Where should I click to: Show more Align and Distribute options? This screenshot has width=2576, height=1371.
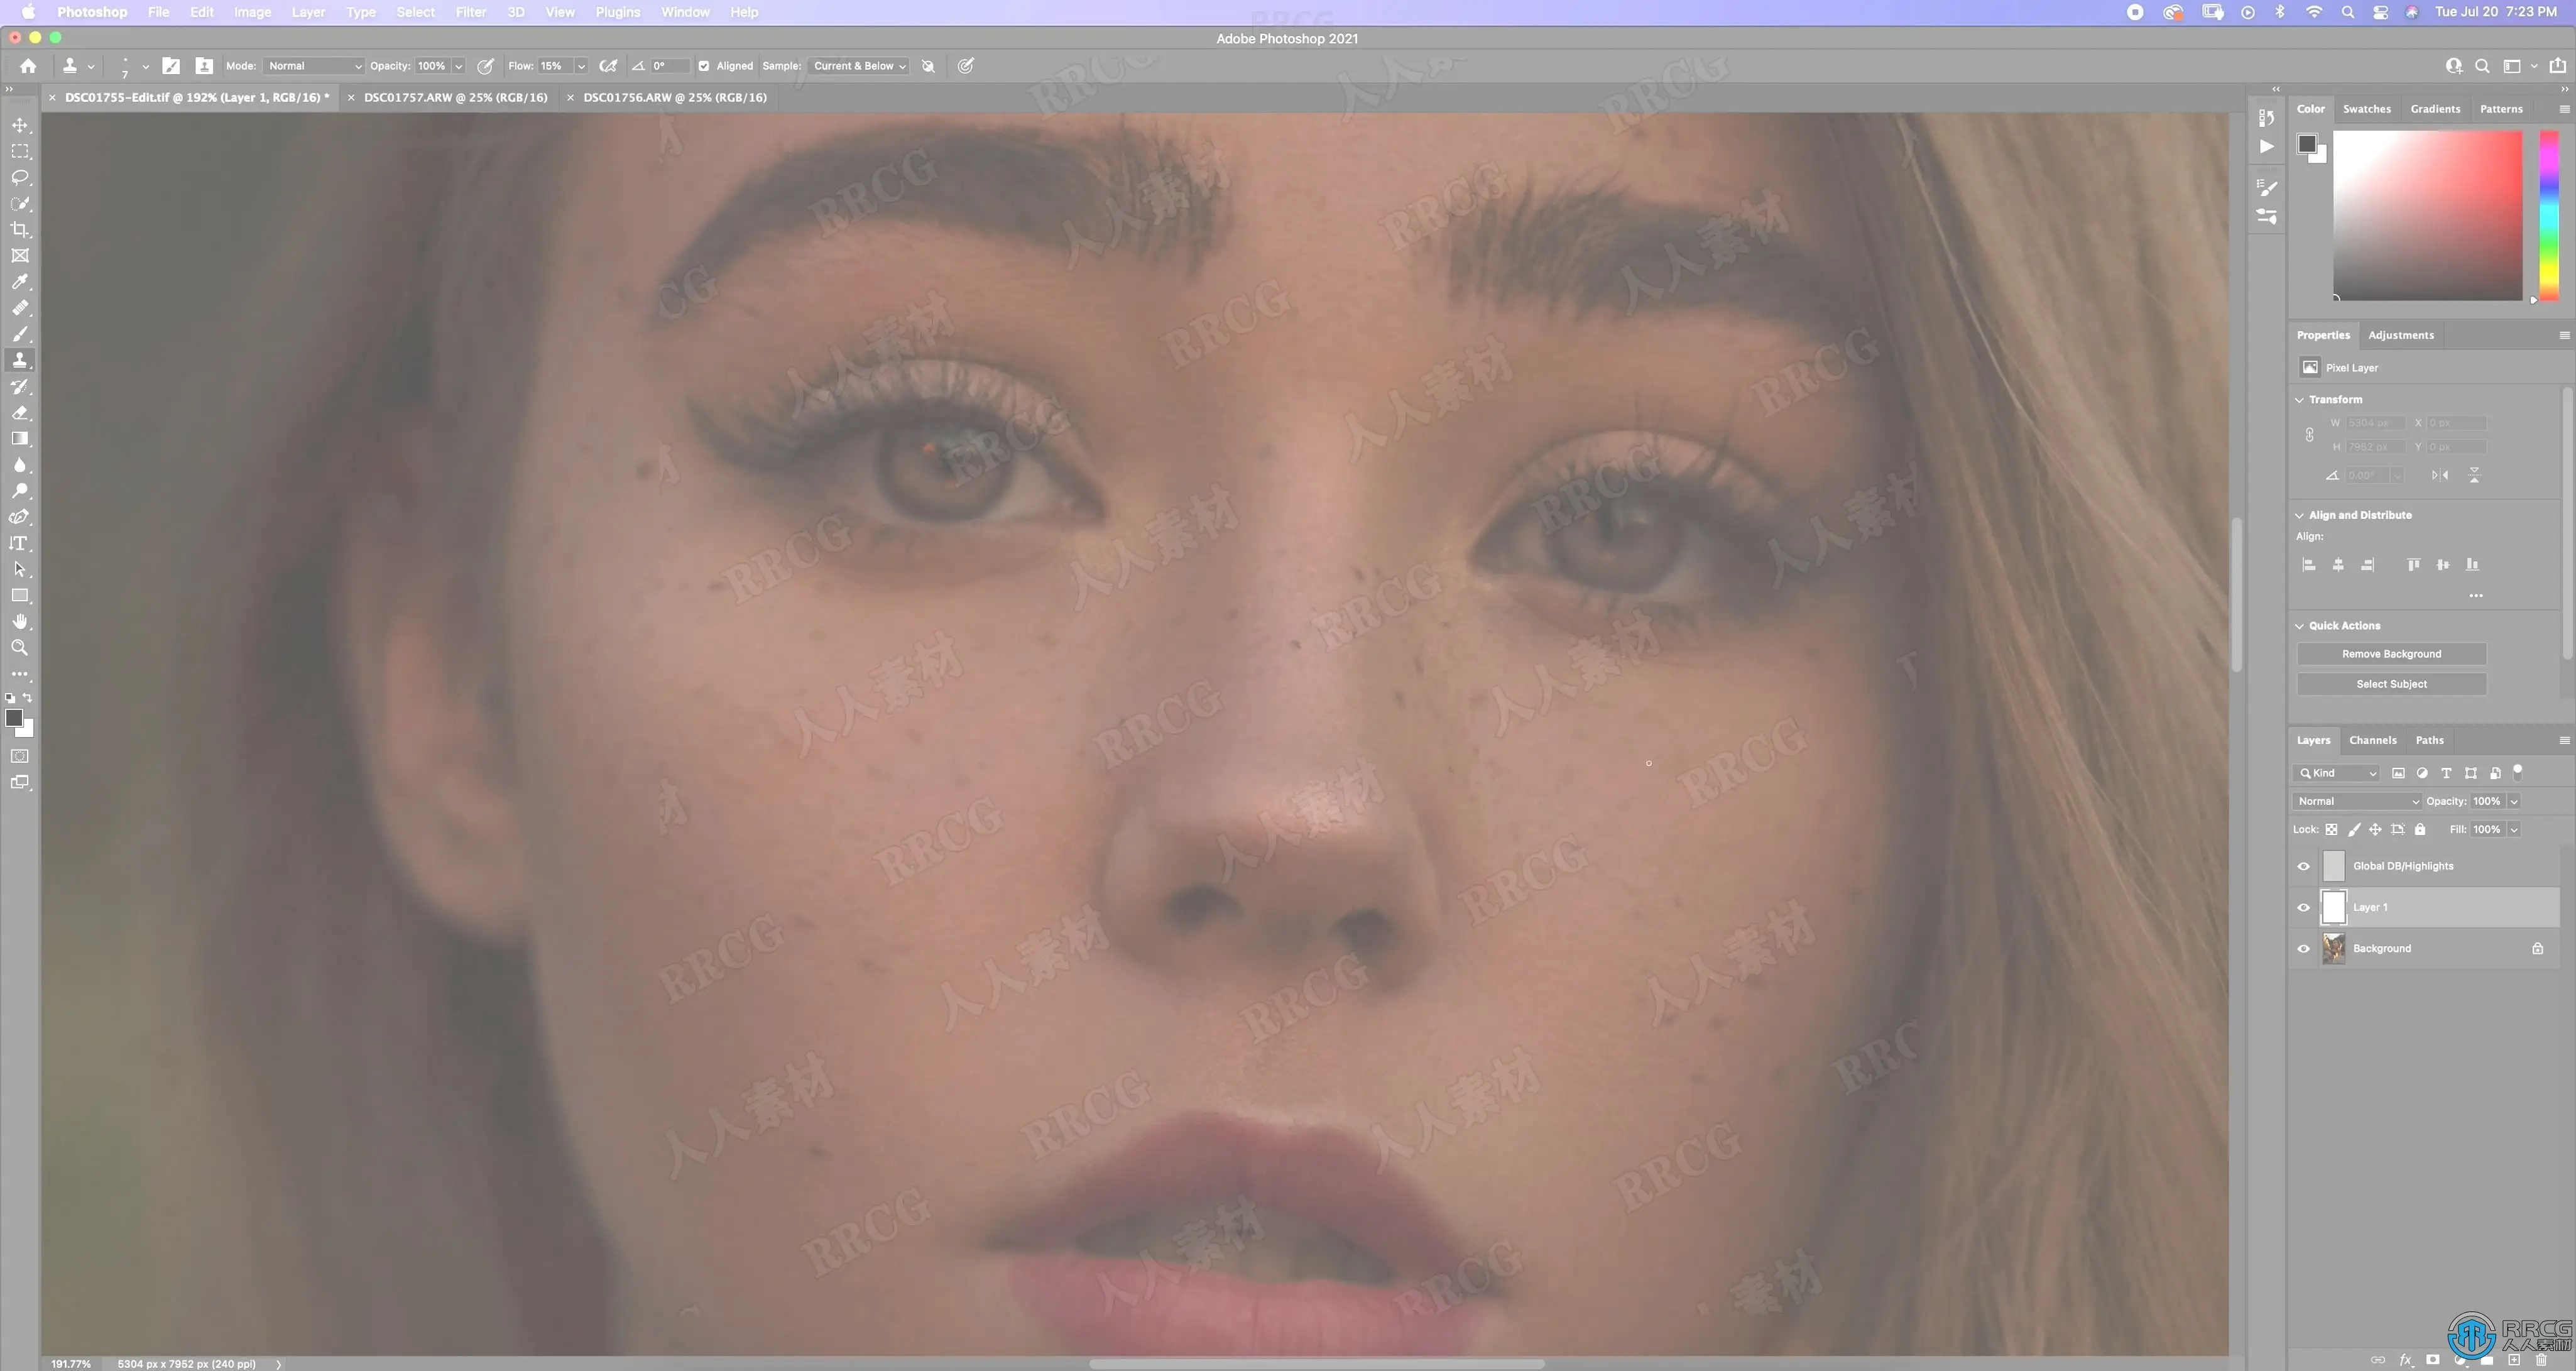[2476, 596]
